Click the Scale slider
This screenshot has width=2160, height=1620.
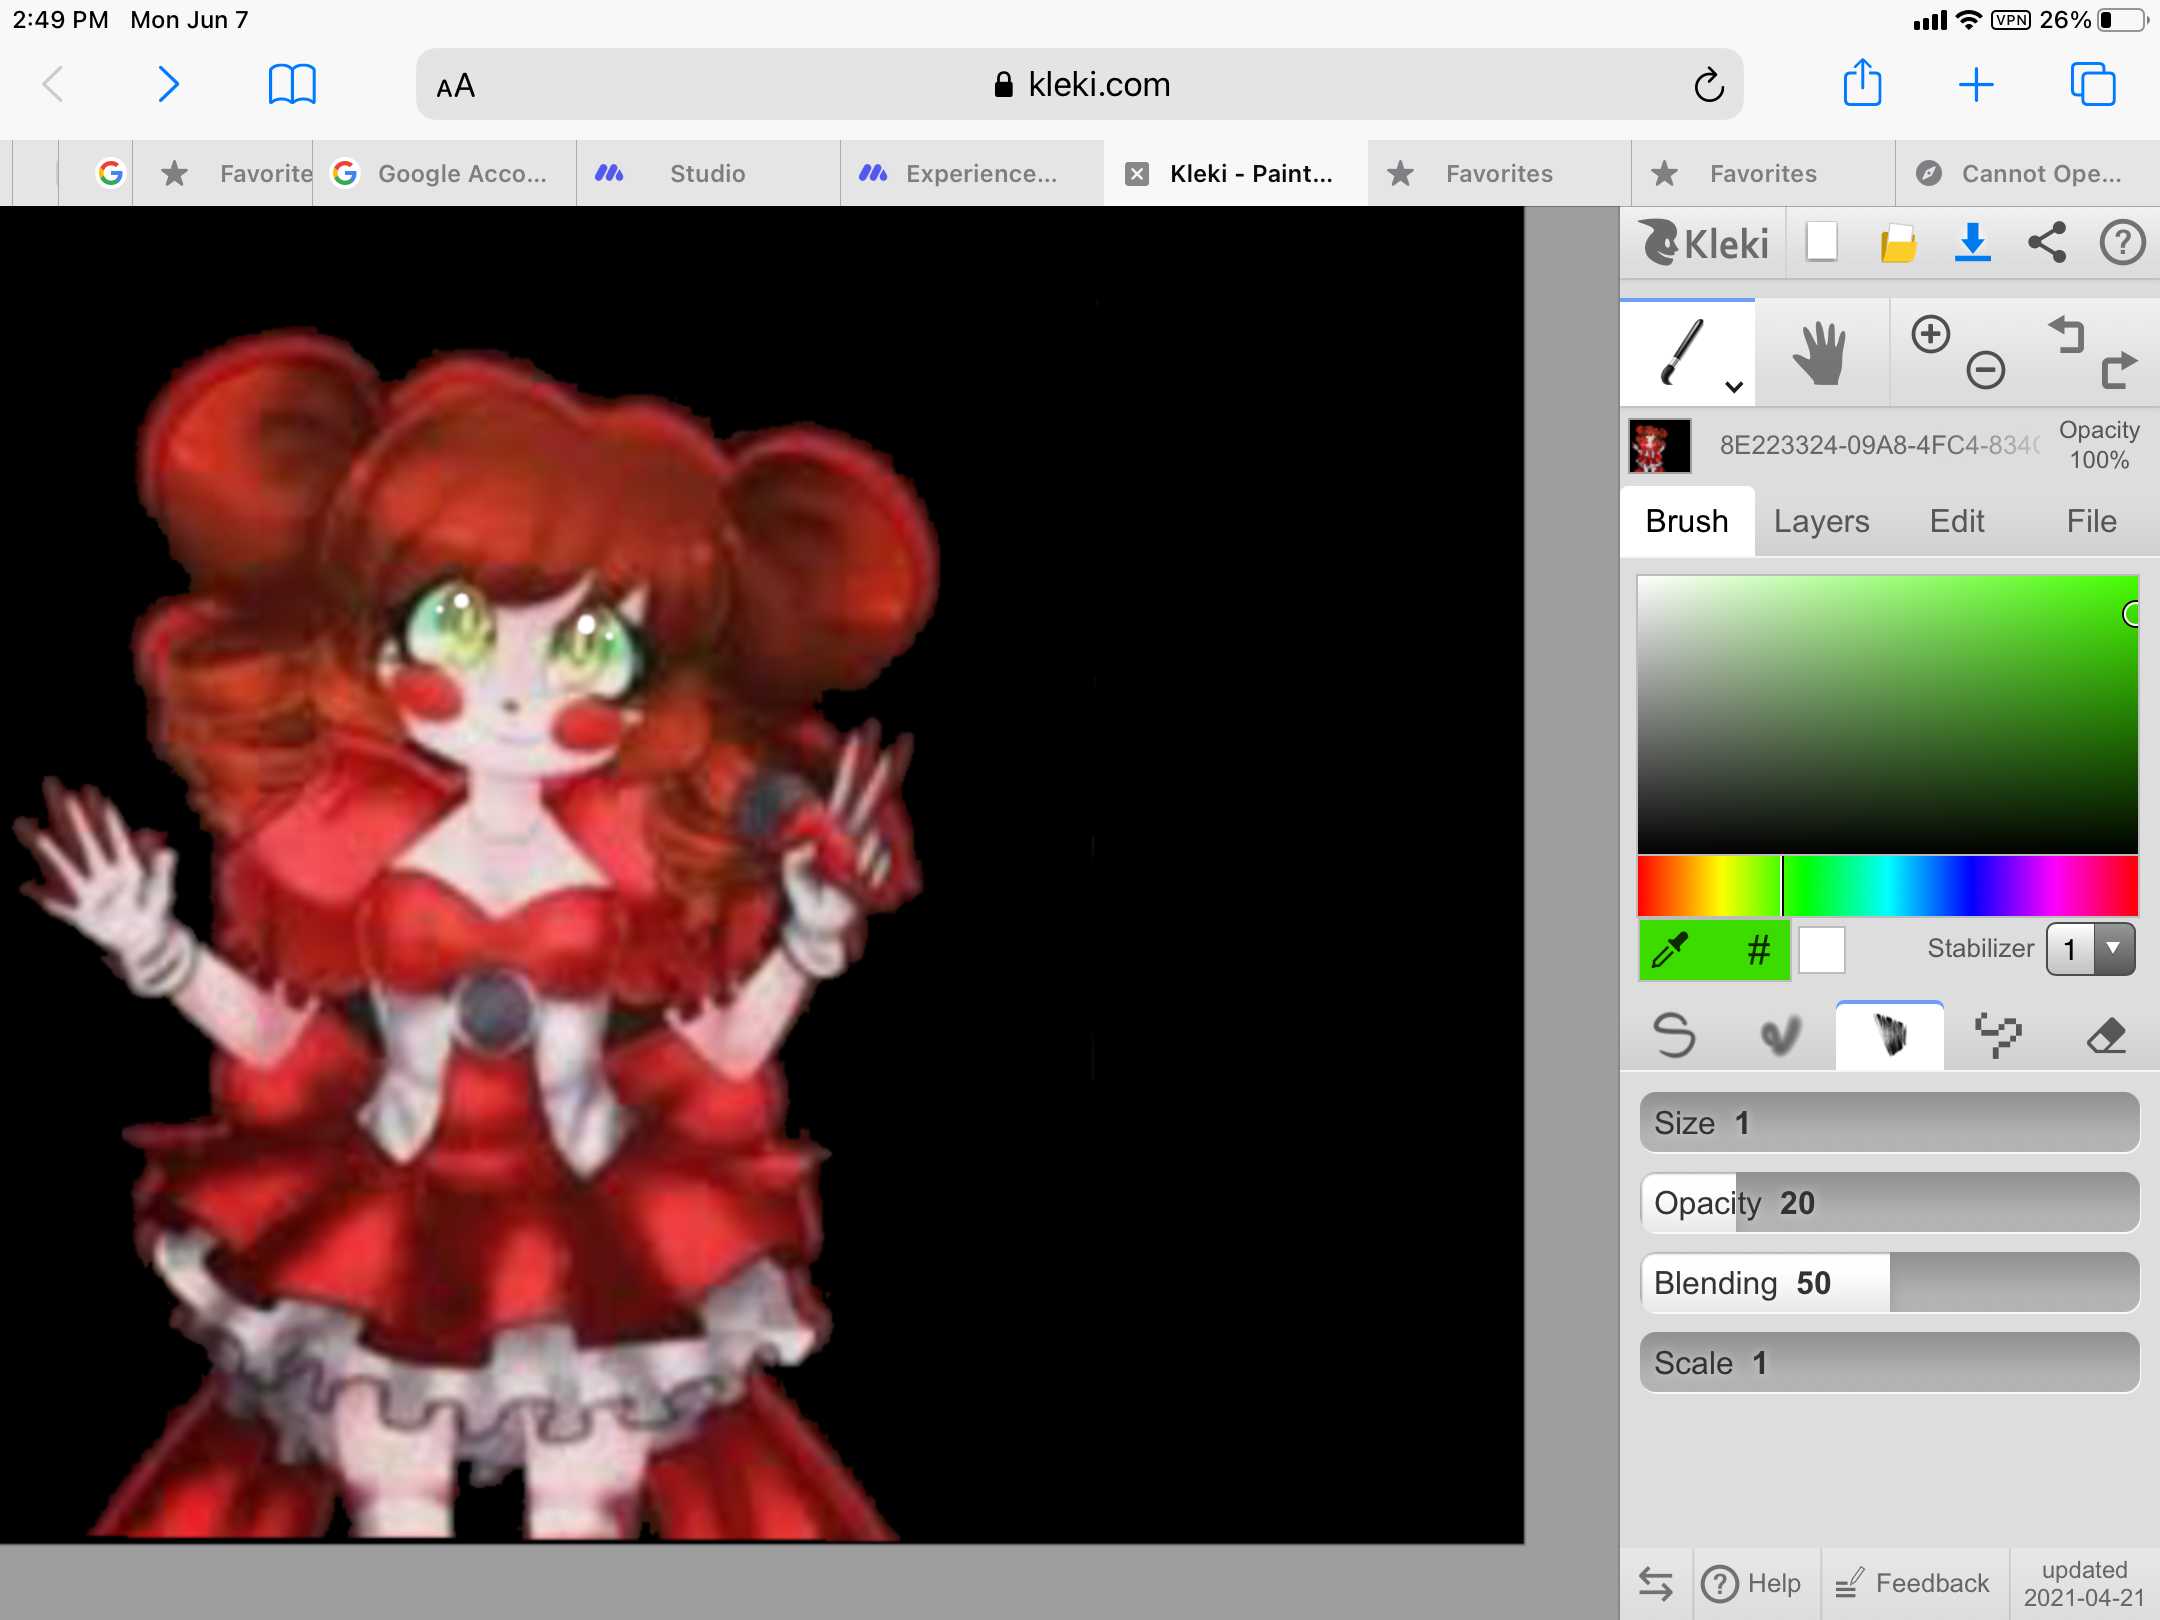click(1889, 1363)
